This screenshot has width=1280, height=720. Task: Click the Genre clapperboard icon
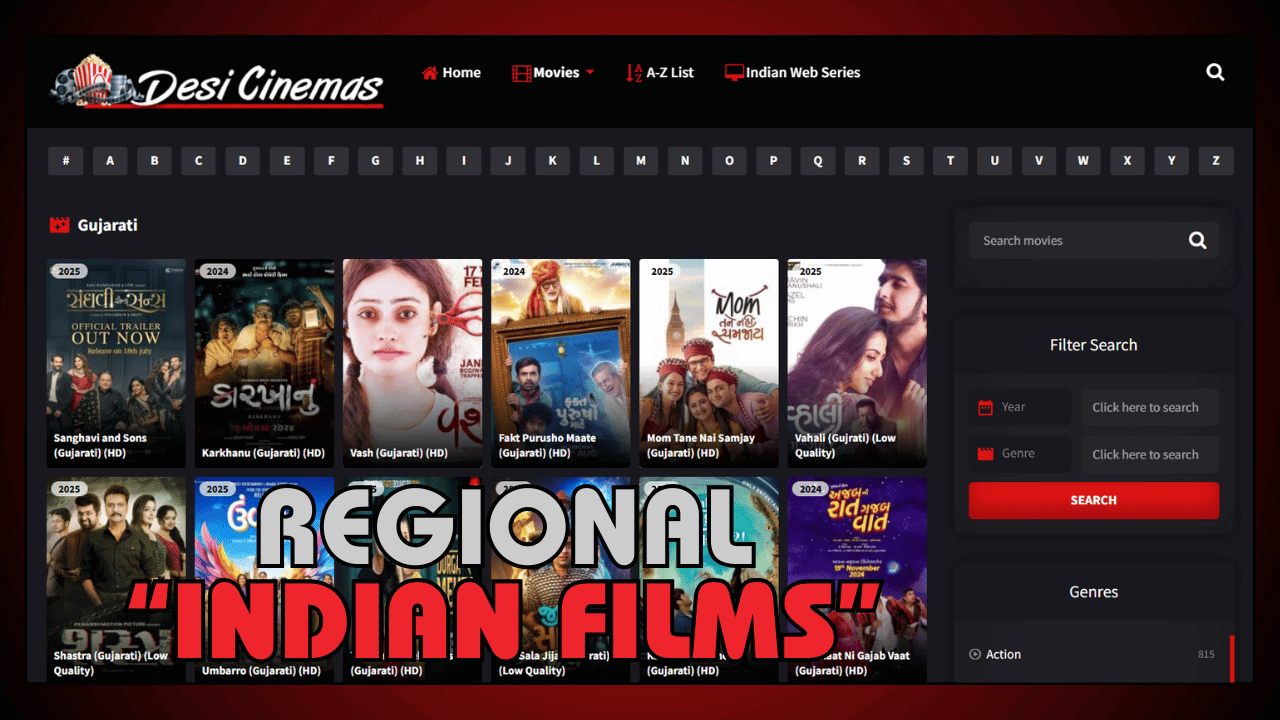(985, 454)
